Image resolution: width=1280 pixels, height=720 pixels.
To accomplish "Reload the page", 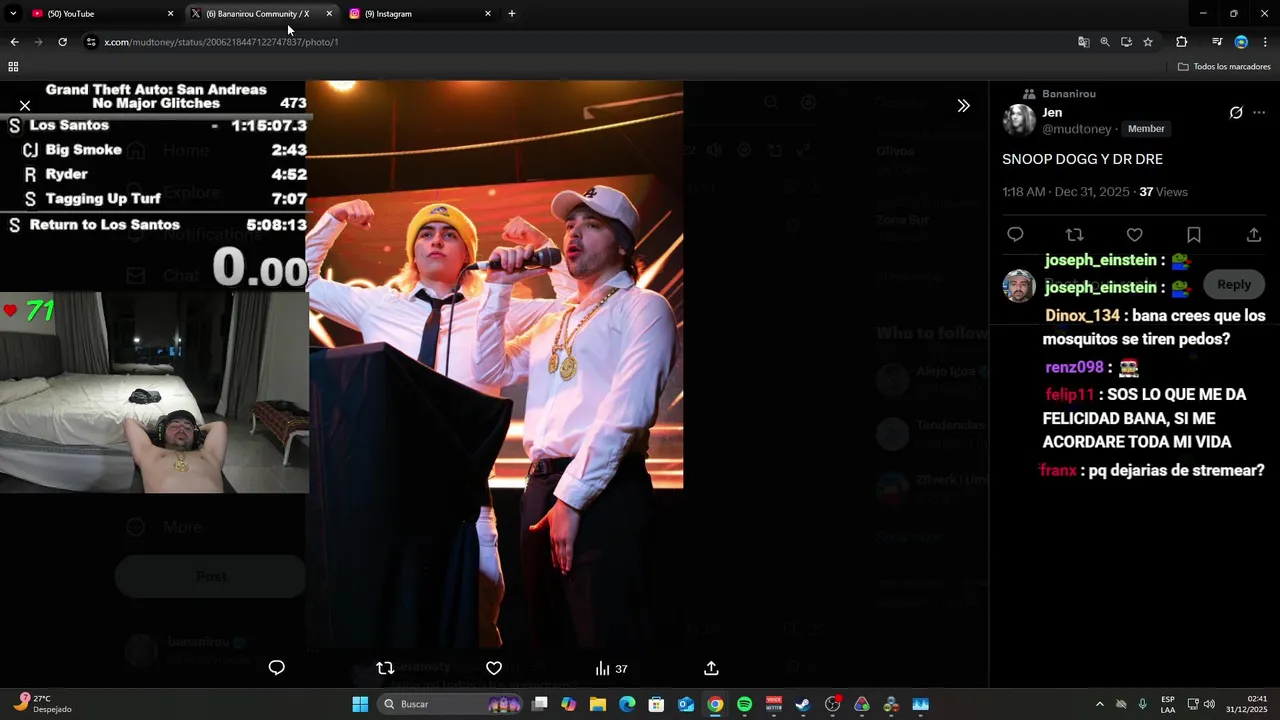I will [62, 42].
